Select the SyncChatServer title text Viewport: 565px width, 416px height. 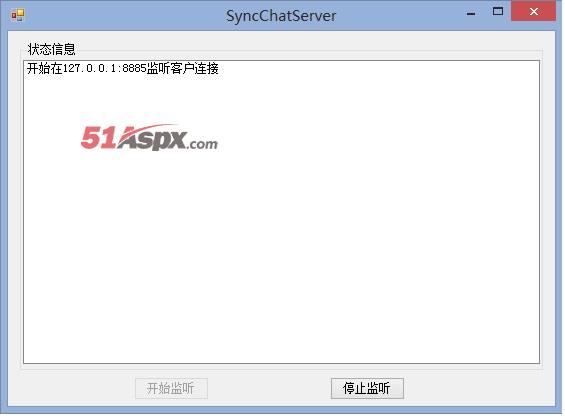pyautogui.click(x=281, y=16)
